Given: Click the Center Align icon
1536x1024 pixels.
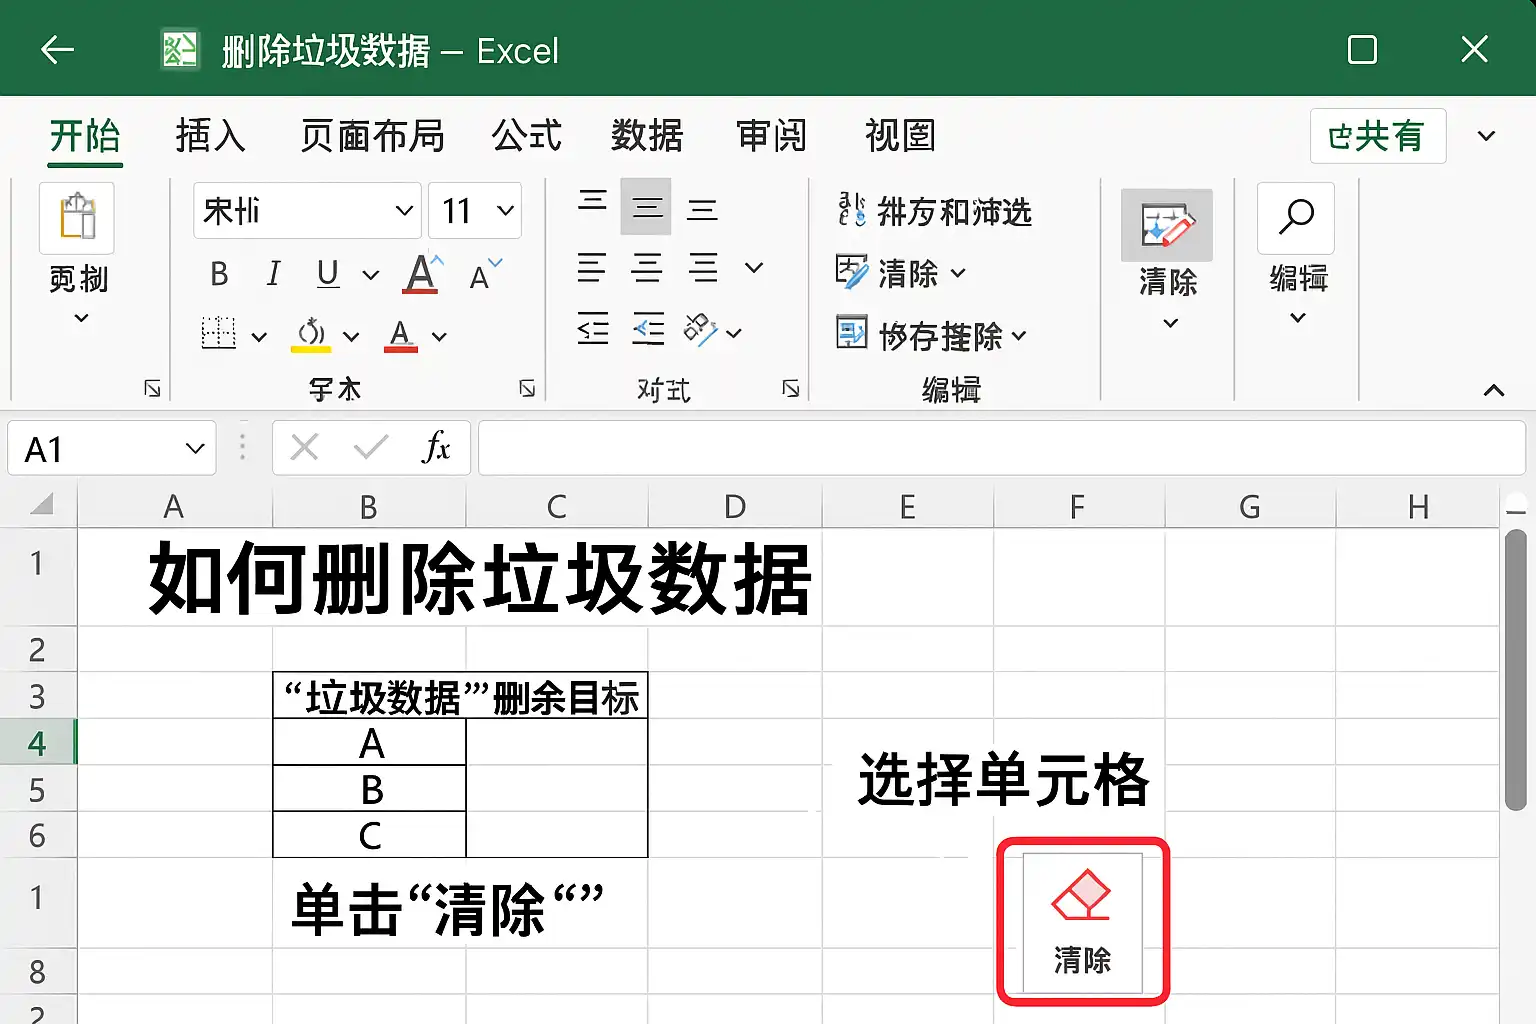Looking at the screenshot, I should click(x=647, y=268).
